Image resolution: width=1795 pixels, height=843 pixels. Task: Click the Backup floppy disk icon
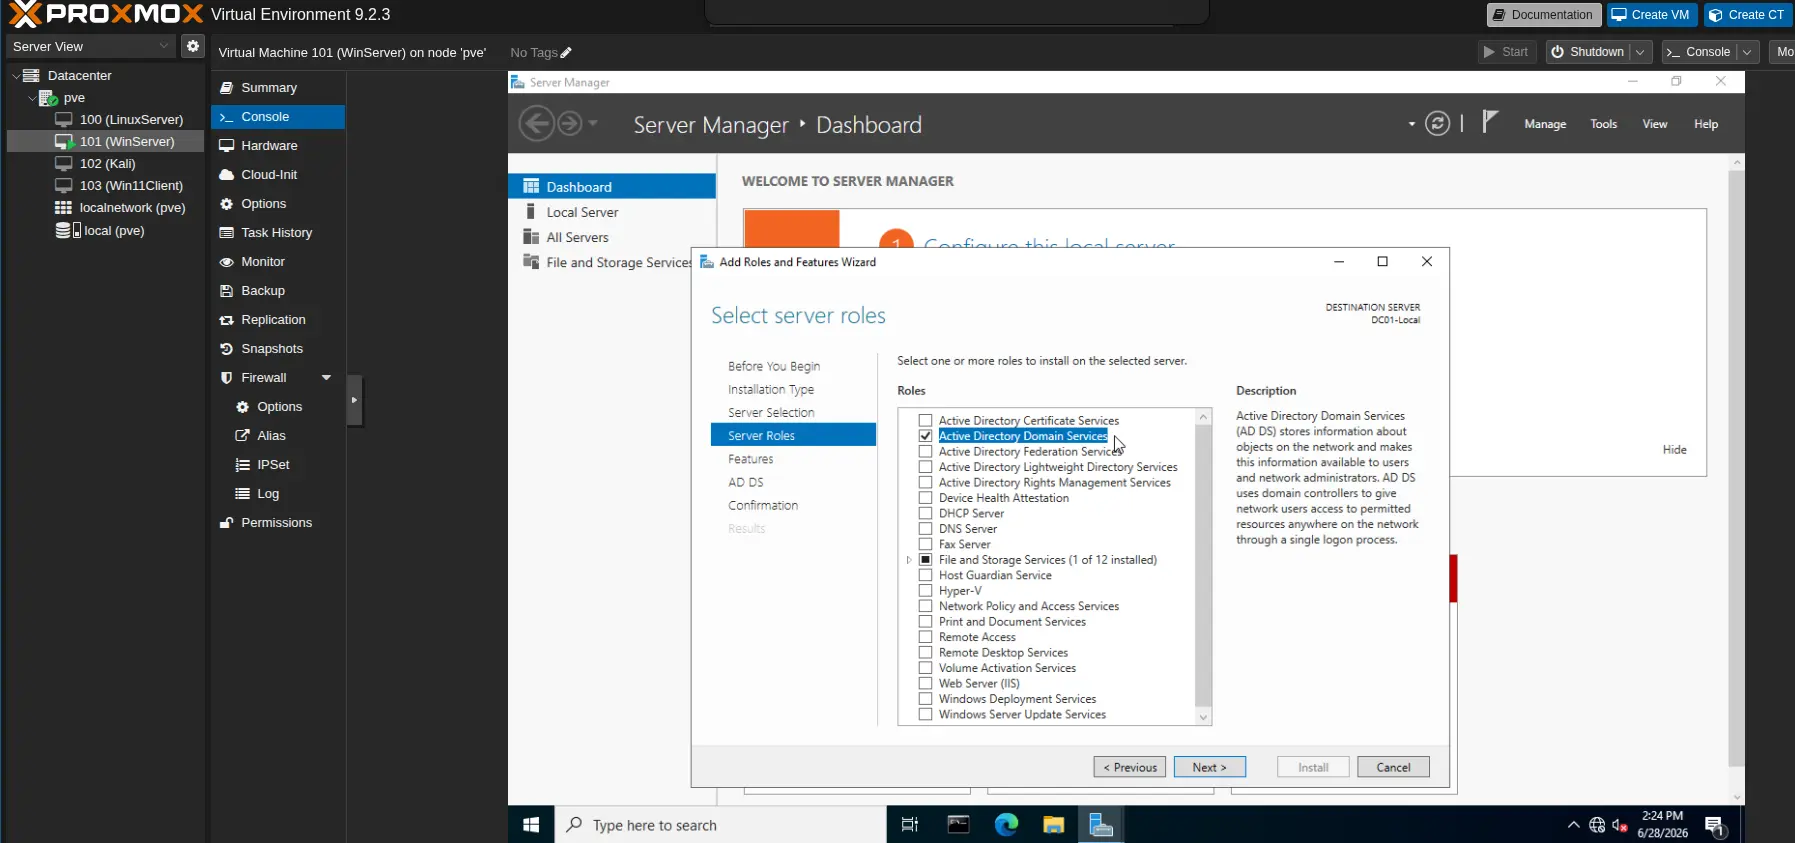[227, 291]
